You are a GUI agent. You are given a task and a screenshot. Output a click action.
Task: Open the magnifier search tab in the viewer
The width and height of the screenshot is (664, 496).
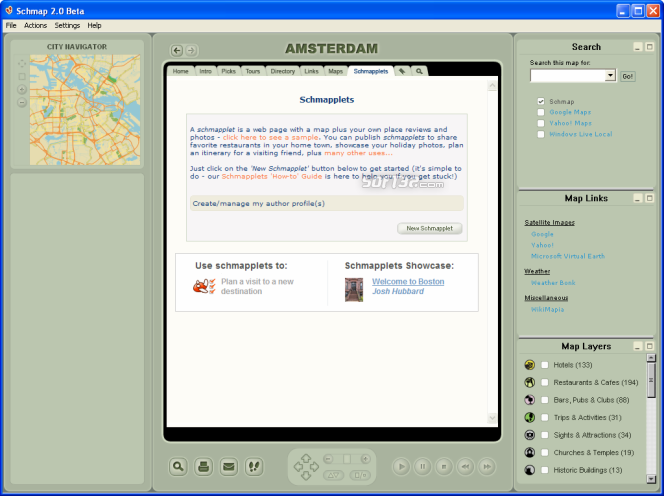pyautogui.click(x=419, y=71)
